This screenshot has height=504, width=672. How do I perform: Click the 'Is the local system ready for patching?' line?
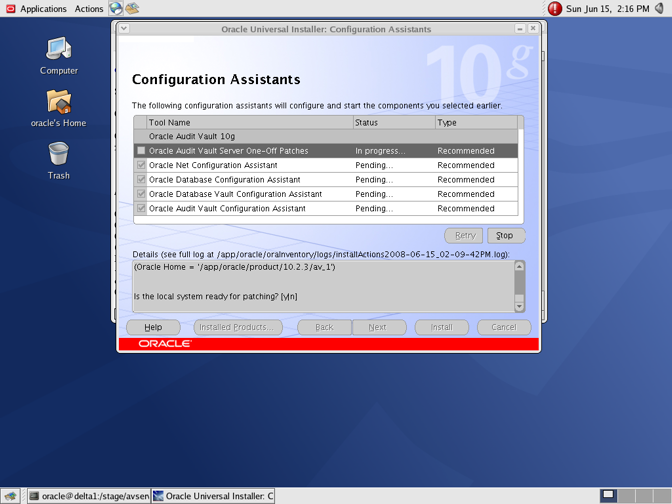pos(216,296)
